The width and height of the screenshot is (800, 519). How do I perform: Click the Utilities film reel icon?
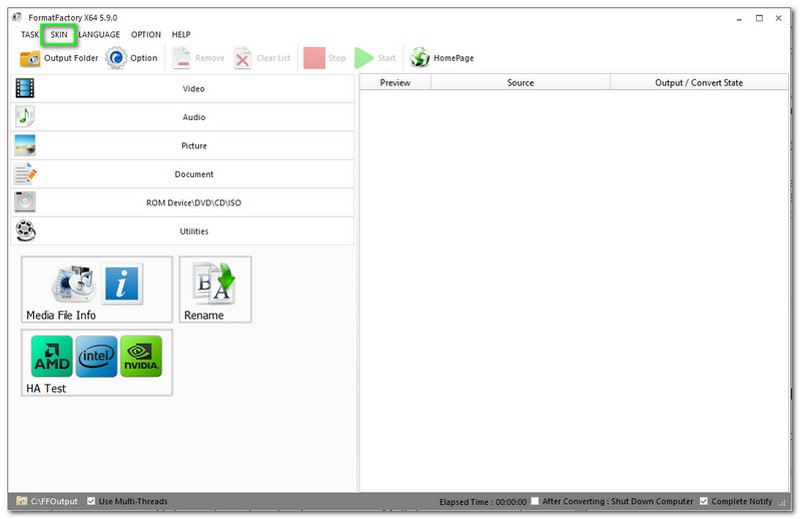point(25,231)
